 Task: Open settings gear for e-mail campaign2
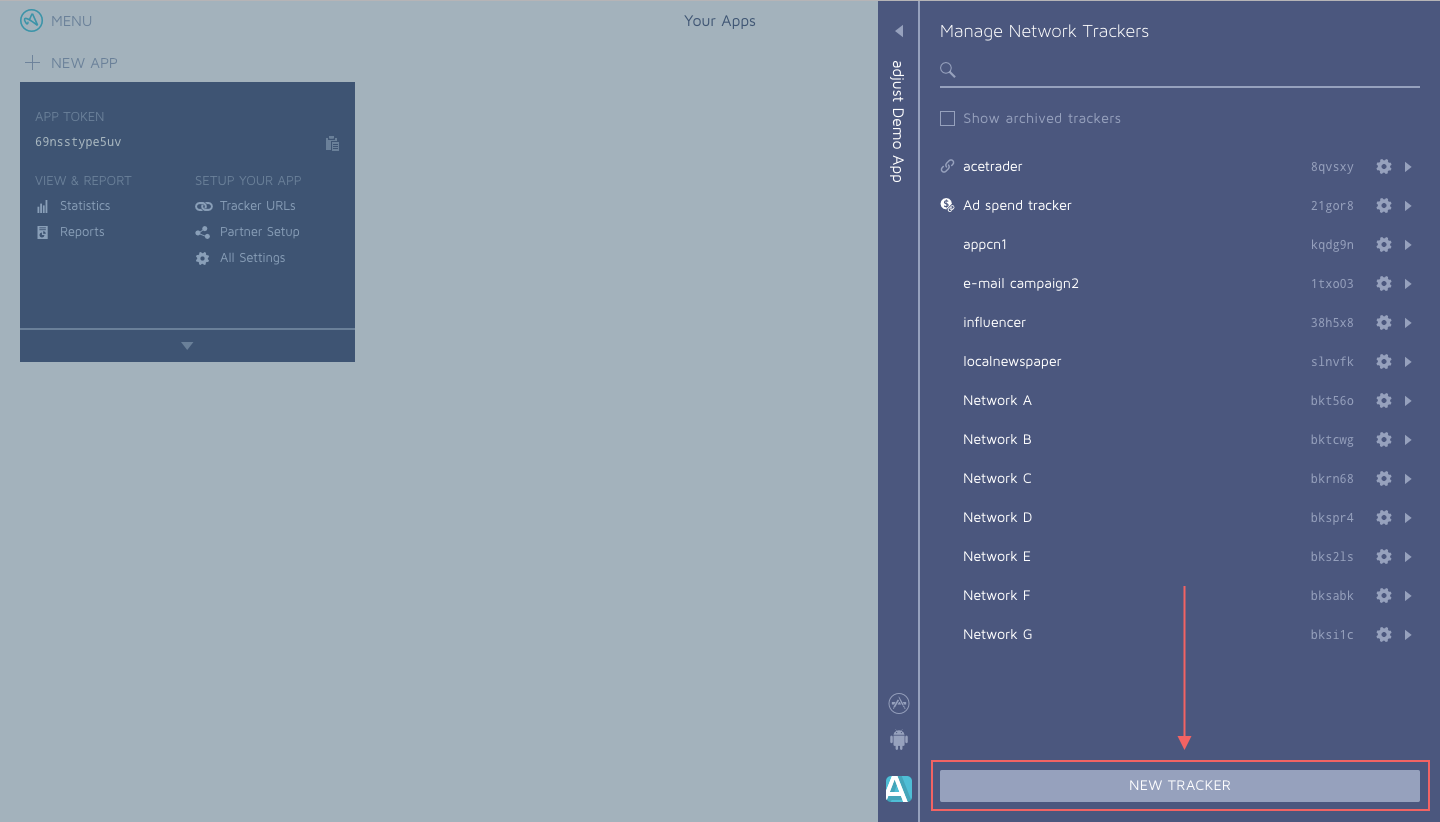[x=1384, y=284]
